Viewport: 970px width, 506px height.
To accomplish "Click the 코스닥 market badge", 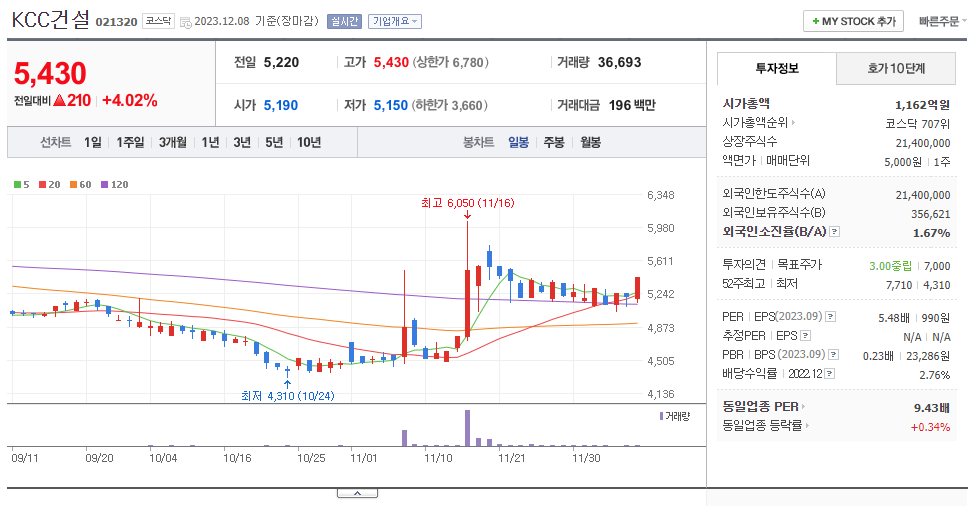I will click(x=158, y=21).
